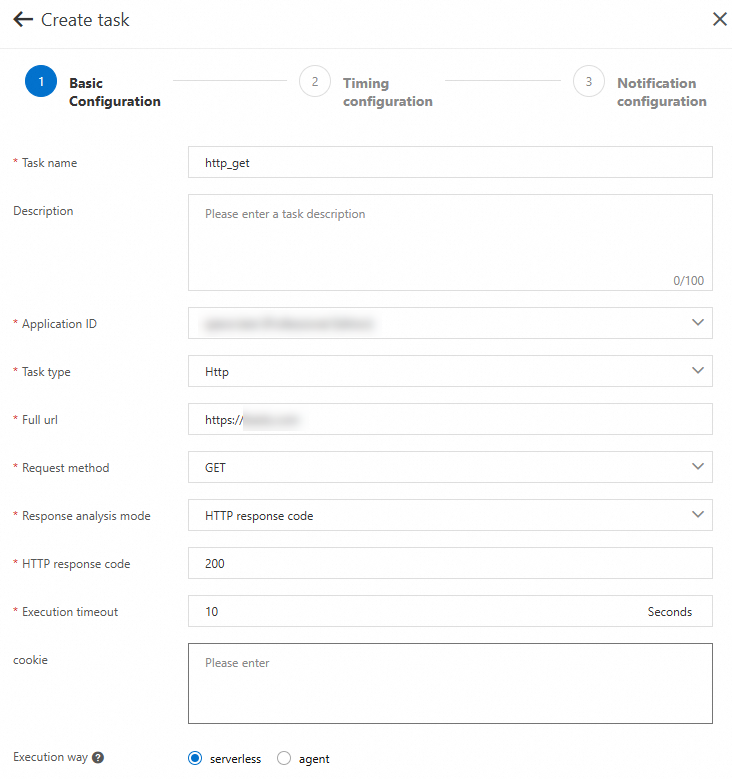
Task: Close the Create task panel
Action: tap(720, 19)
